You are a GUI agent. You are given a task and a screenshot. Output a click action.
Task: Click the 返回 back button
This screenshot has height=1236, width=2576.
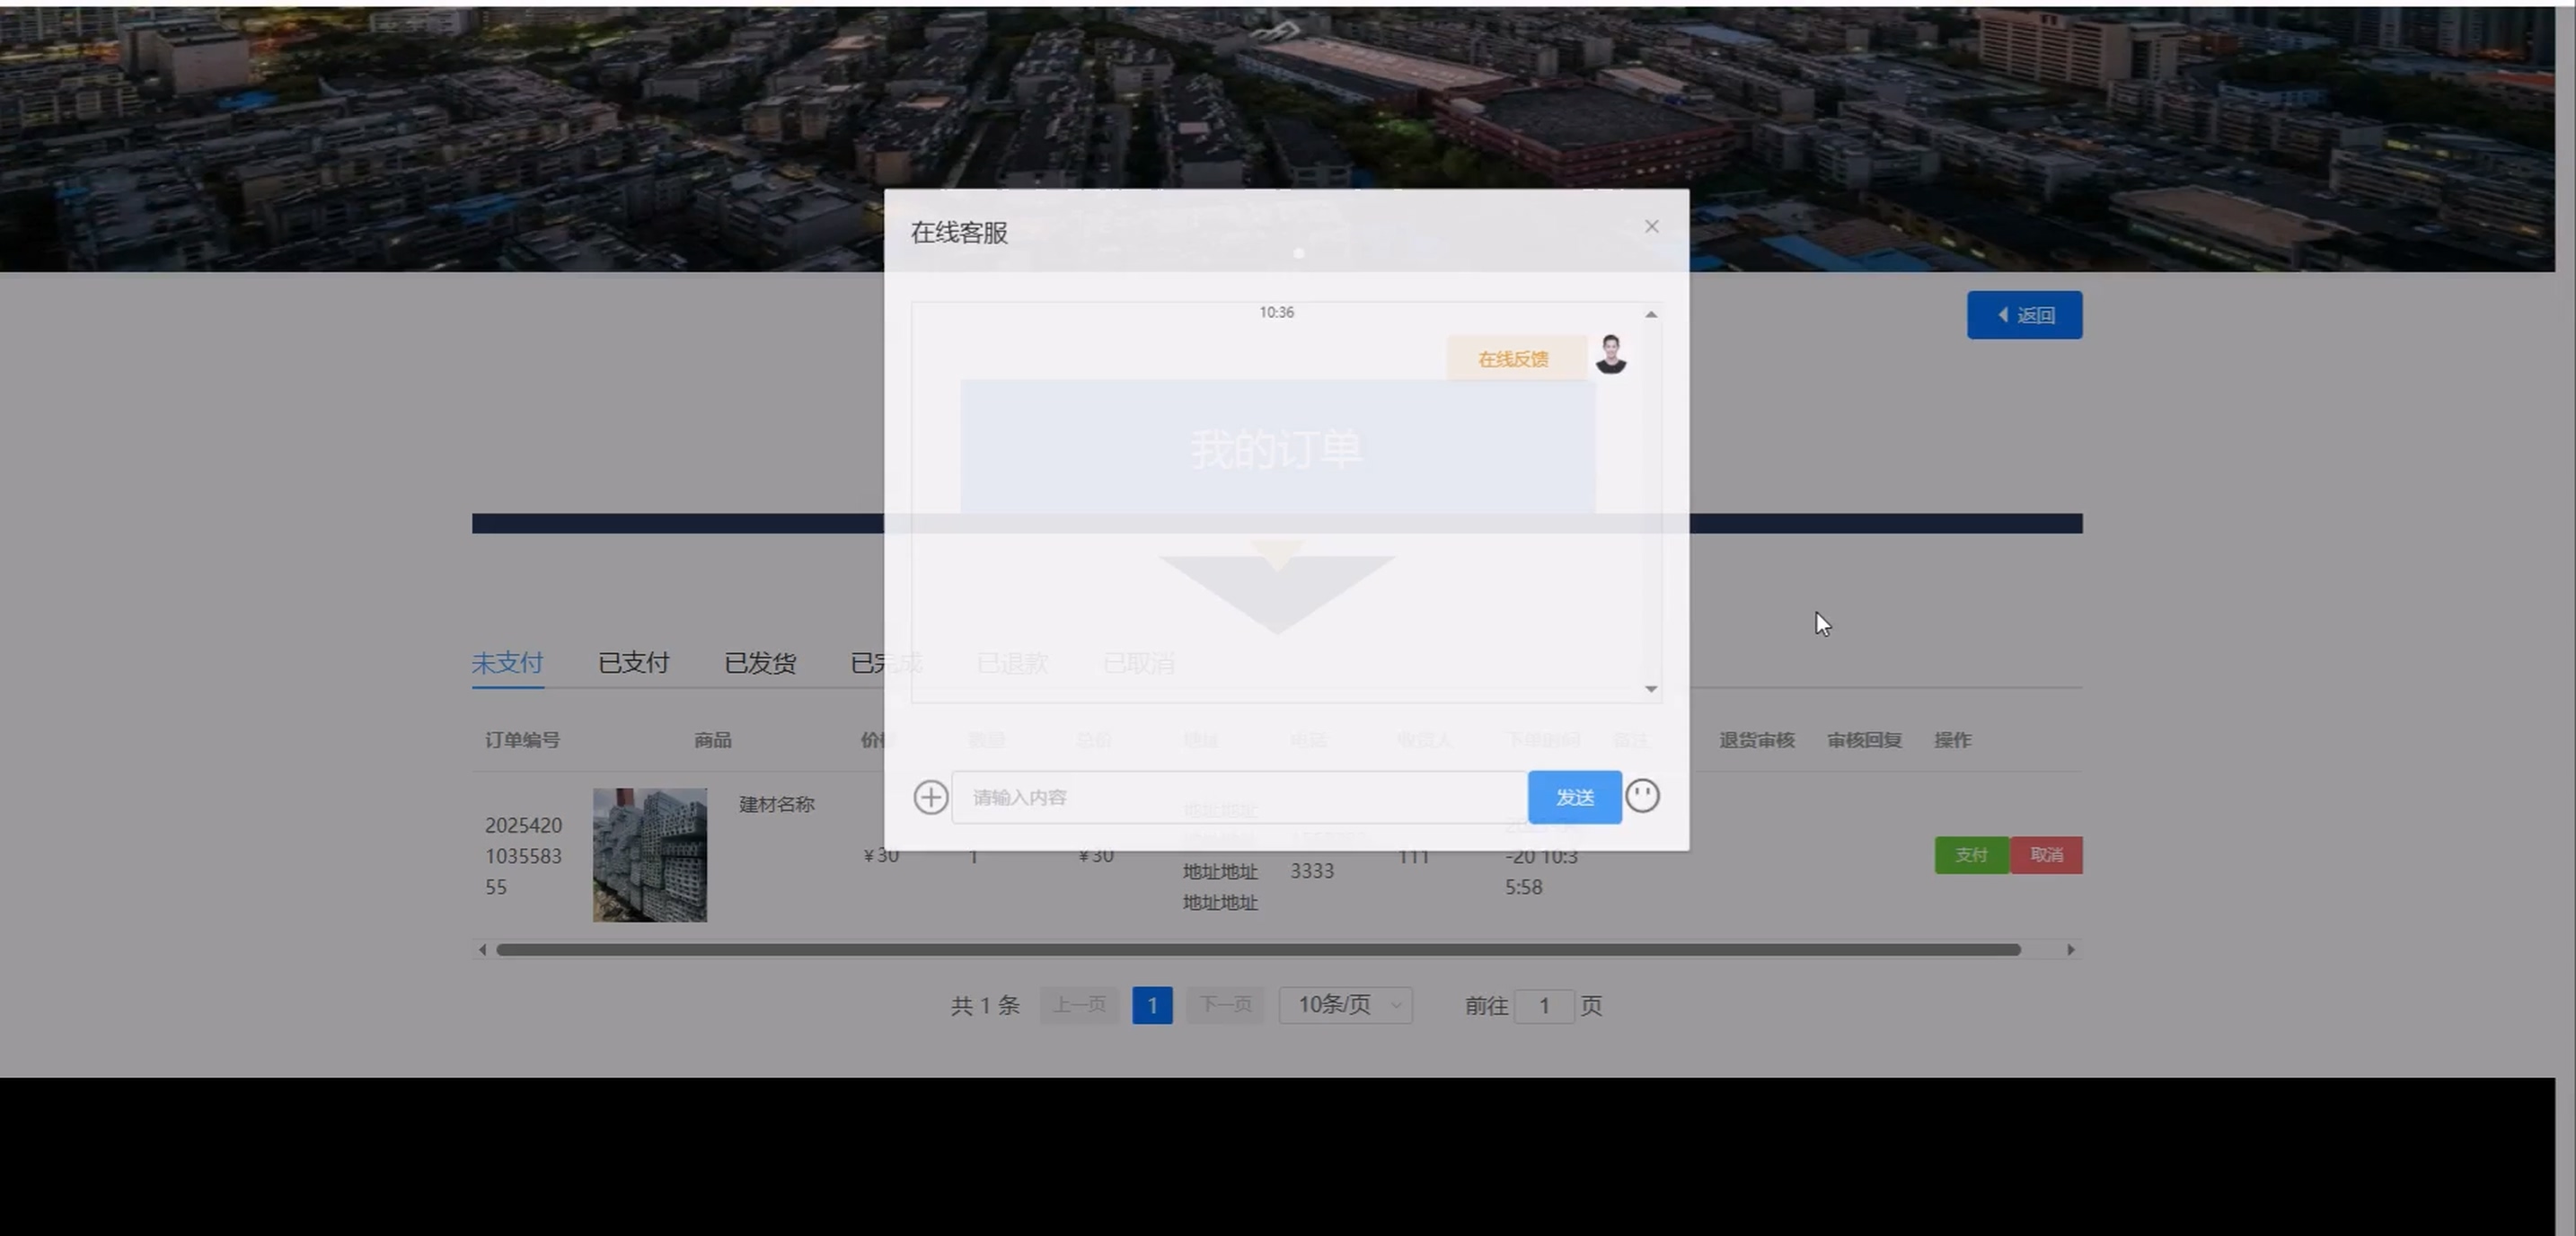(2024, 315)
